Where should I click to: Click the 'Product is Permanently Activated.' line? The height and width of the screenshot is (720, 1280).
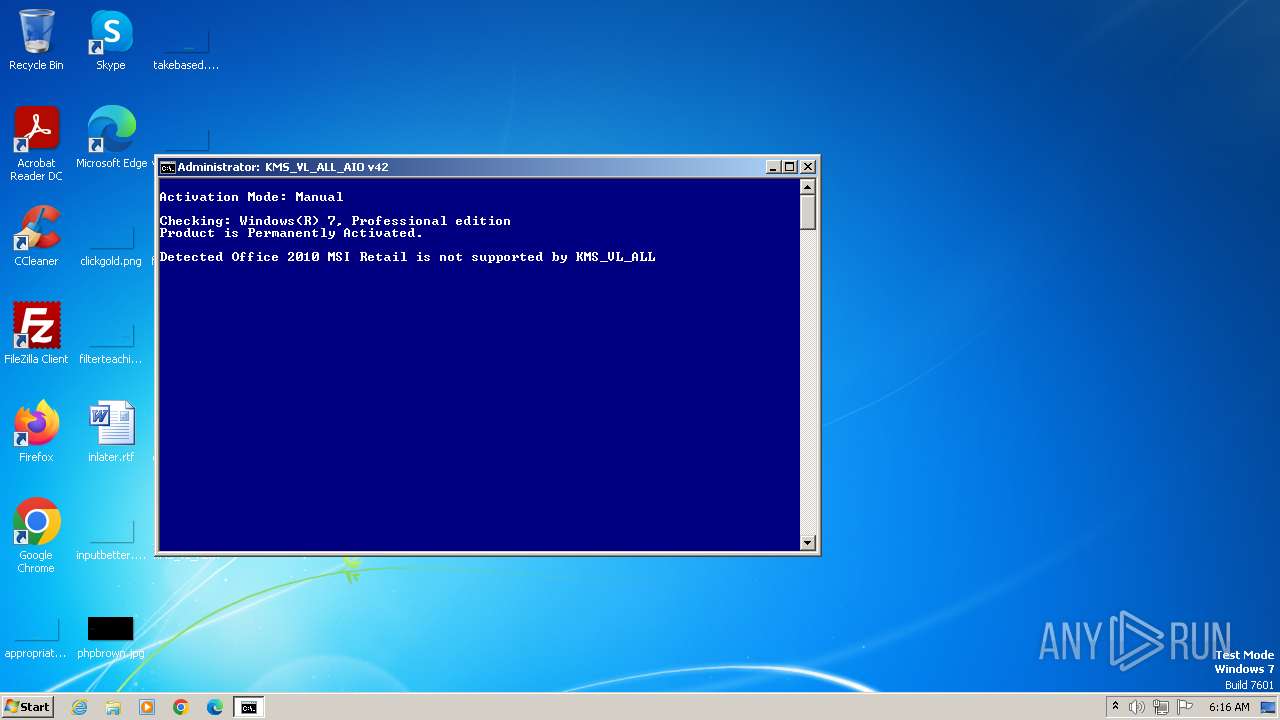291,233
